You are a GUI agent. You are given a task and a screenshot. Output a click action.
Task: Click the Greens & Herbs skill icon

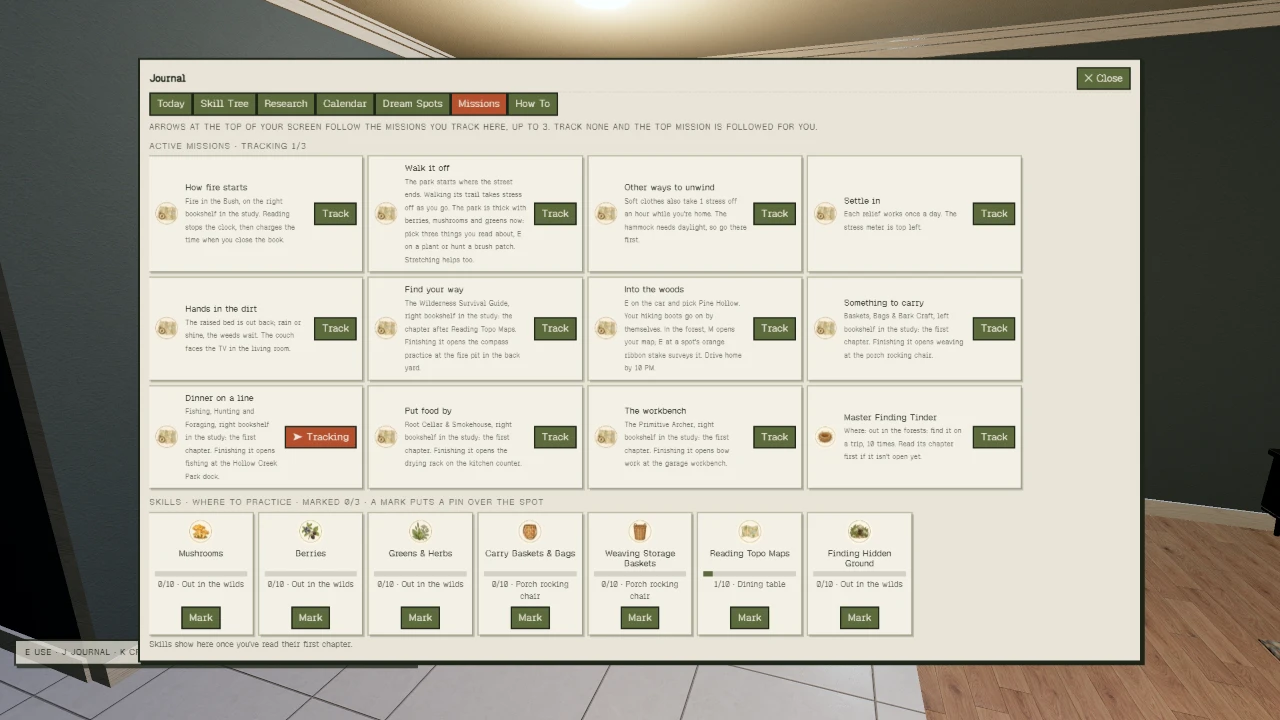[x=421, y=531]
